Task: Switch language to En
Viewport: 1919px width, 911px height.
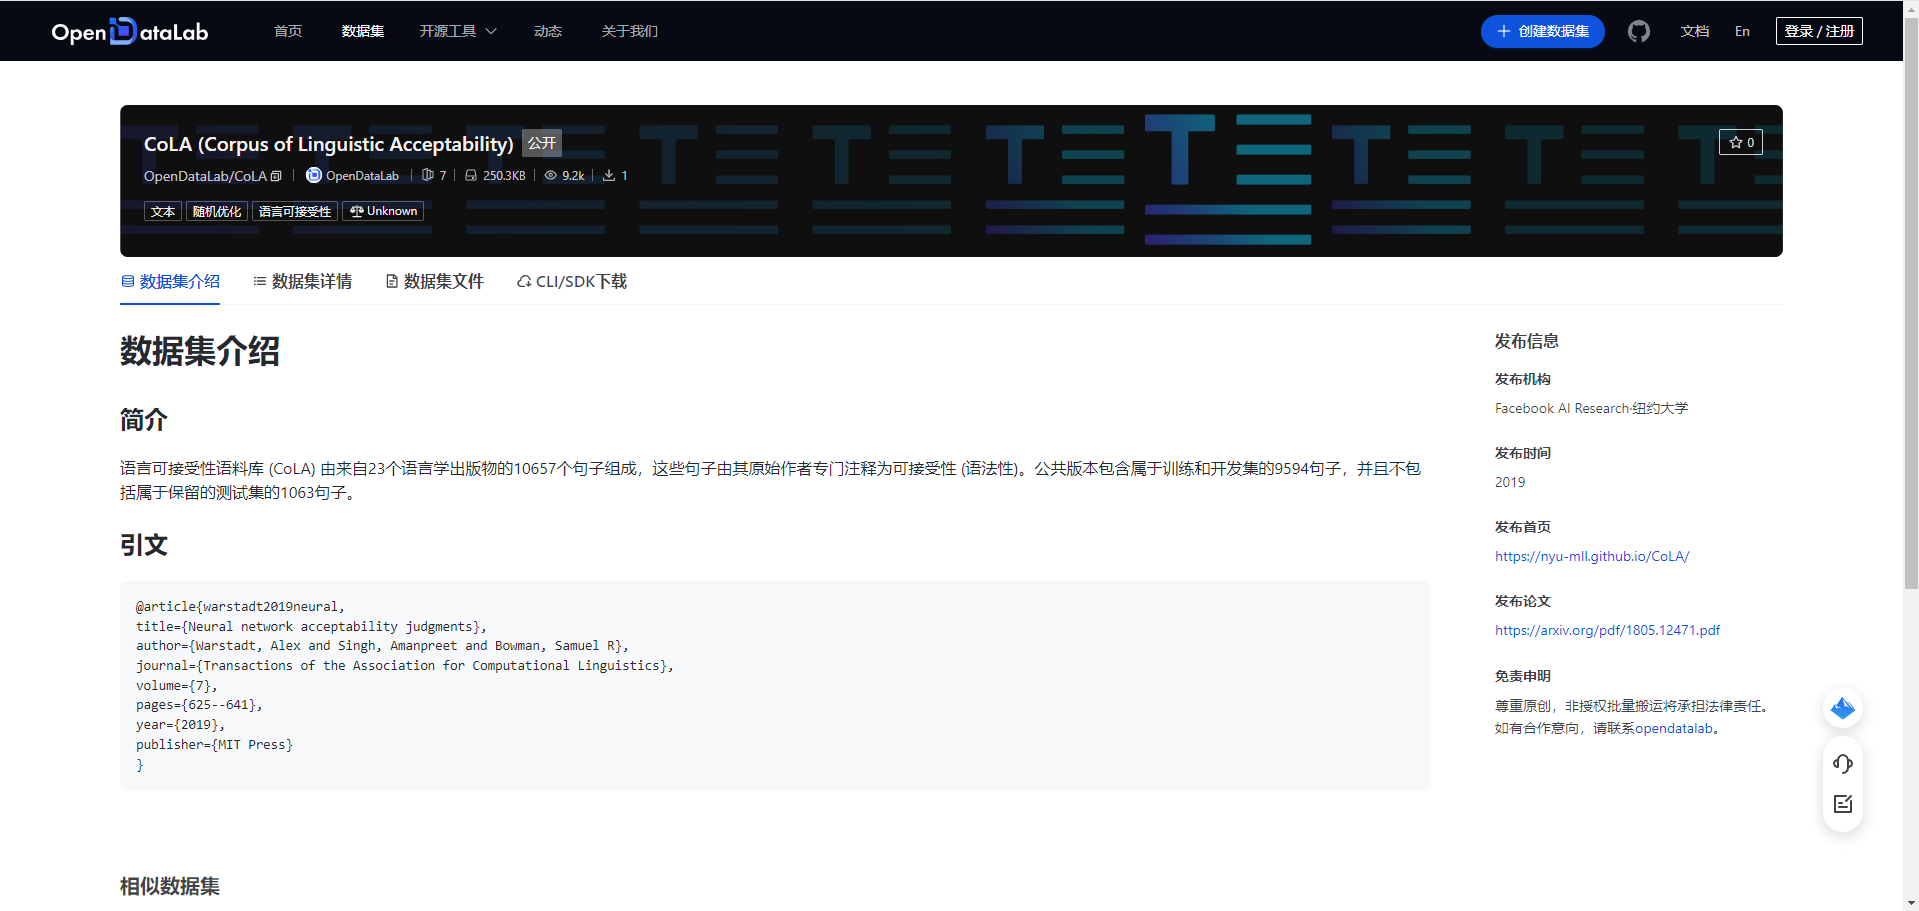Action: [x=1742, y=31]
